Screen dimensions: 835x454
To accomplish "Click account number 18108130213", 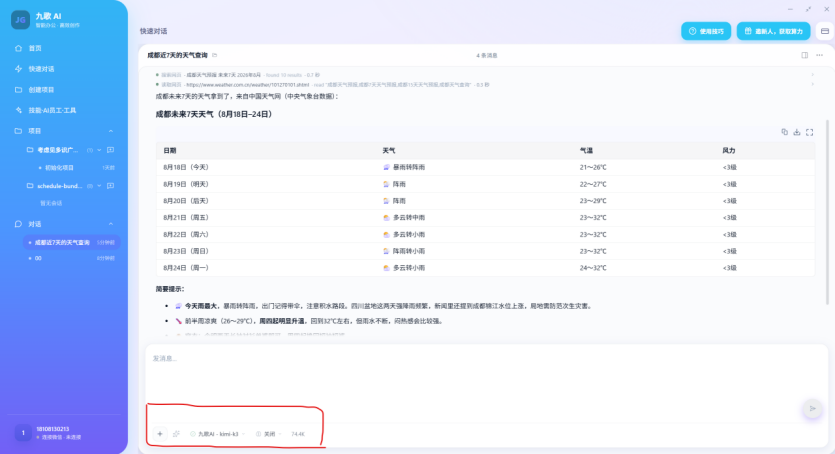I will point(53,429).
